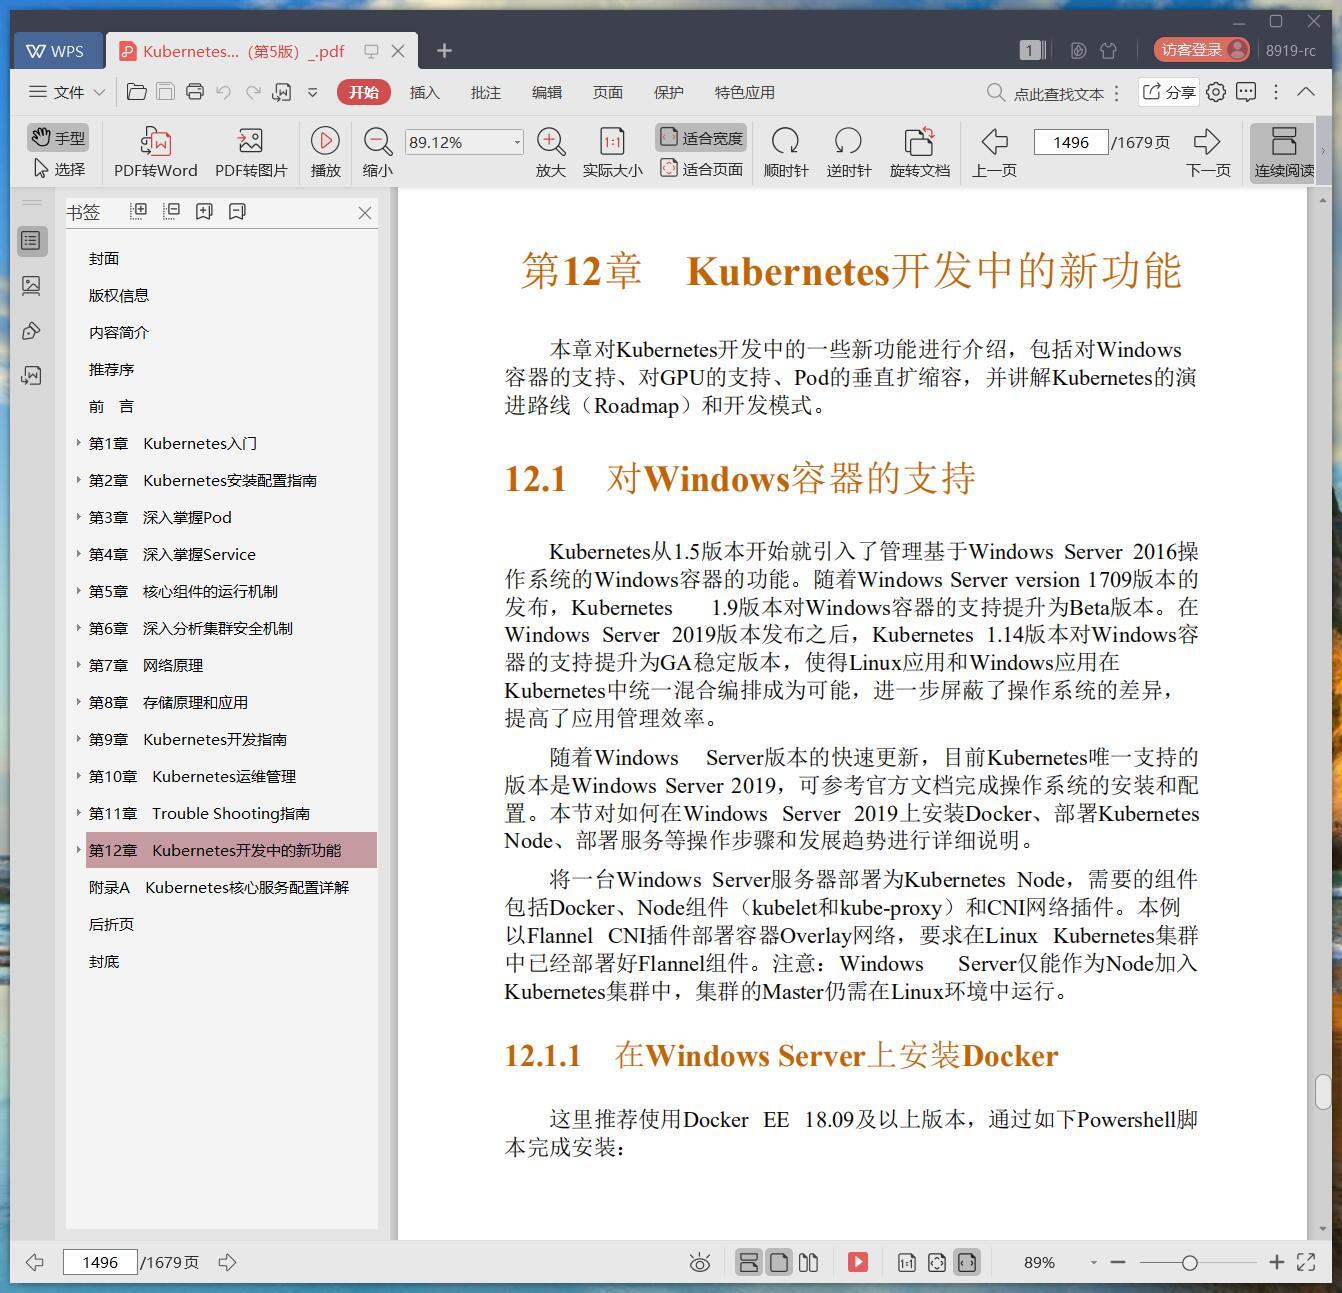Click the 分享 share button

click(x=1169, y=92)
